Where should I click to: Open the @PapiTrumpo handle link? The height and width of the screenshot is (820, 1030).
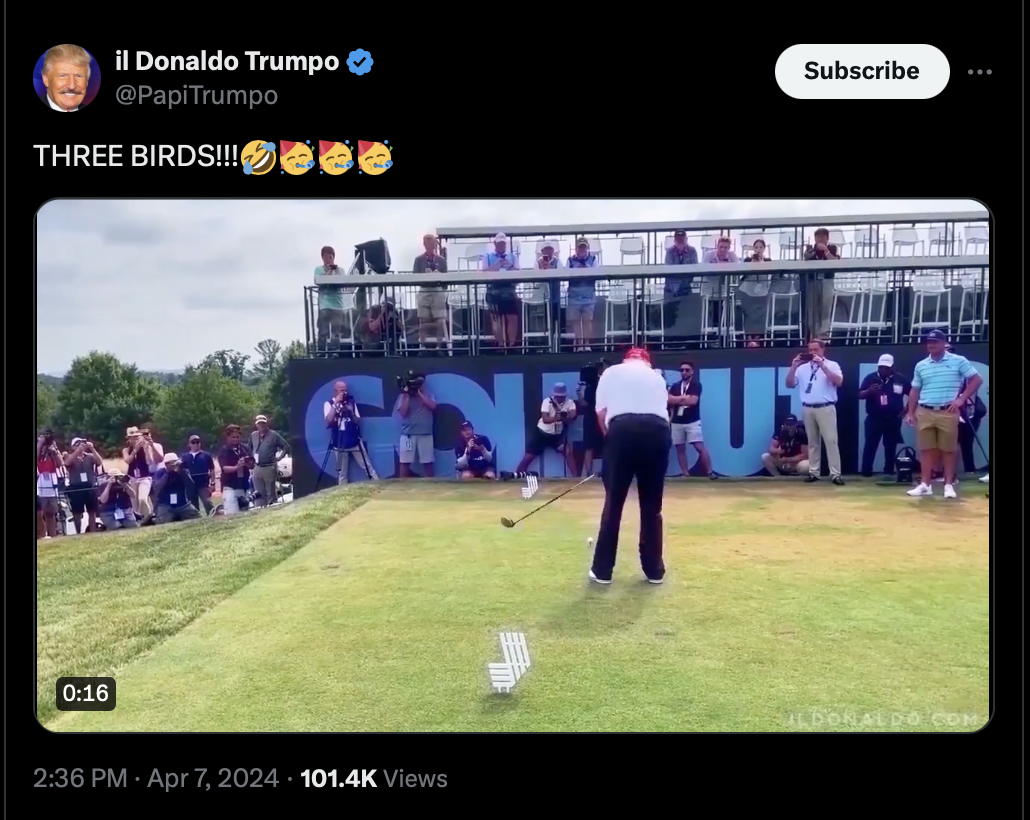pyautogui.click(x=196, y=95)
